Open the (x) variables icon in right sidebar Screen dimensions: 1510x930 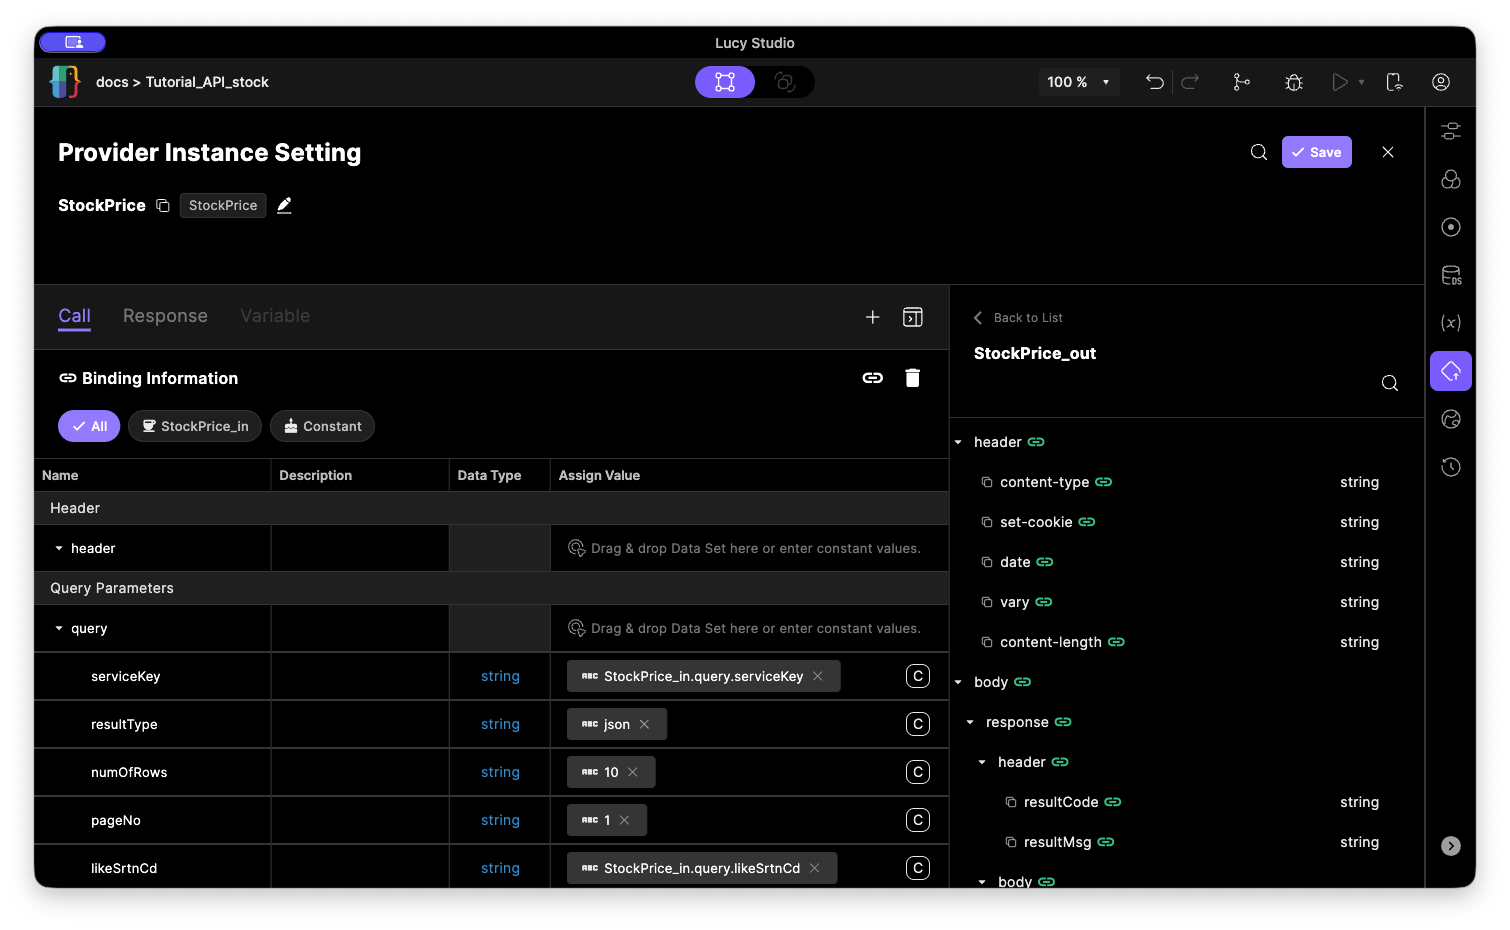tap(1451, 323)
